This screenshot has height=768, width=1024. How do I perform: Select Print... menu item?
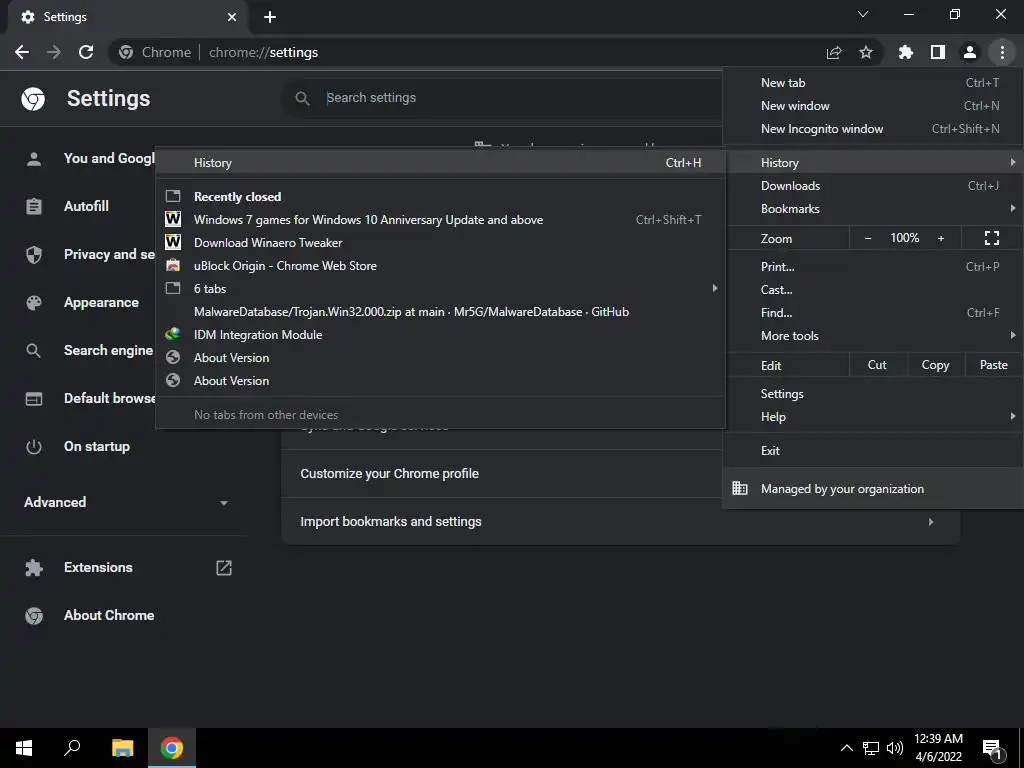pos(873,266)
